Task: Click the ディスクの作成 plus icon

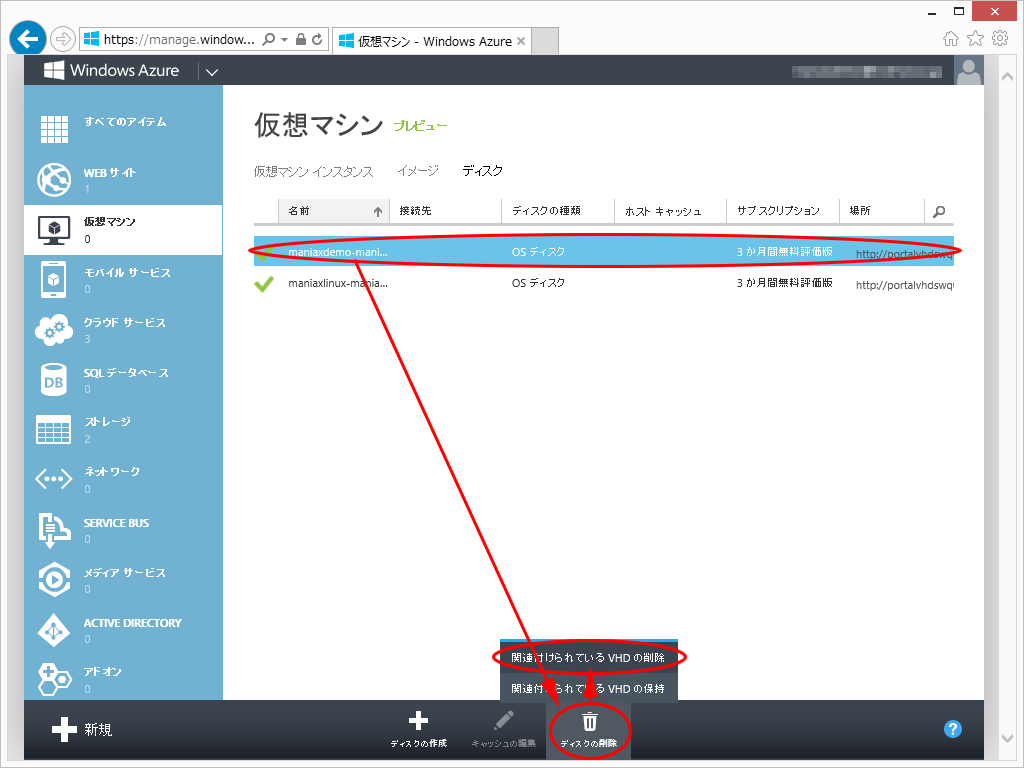Action: pyautogui.click(x=418, y=720)
